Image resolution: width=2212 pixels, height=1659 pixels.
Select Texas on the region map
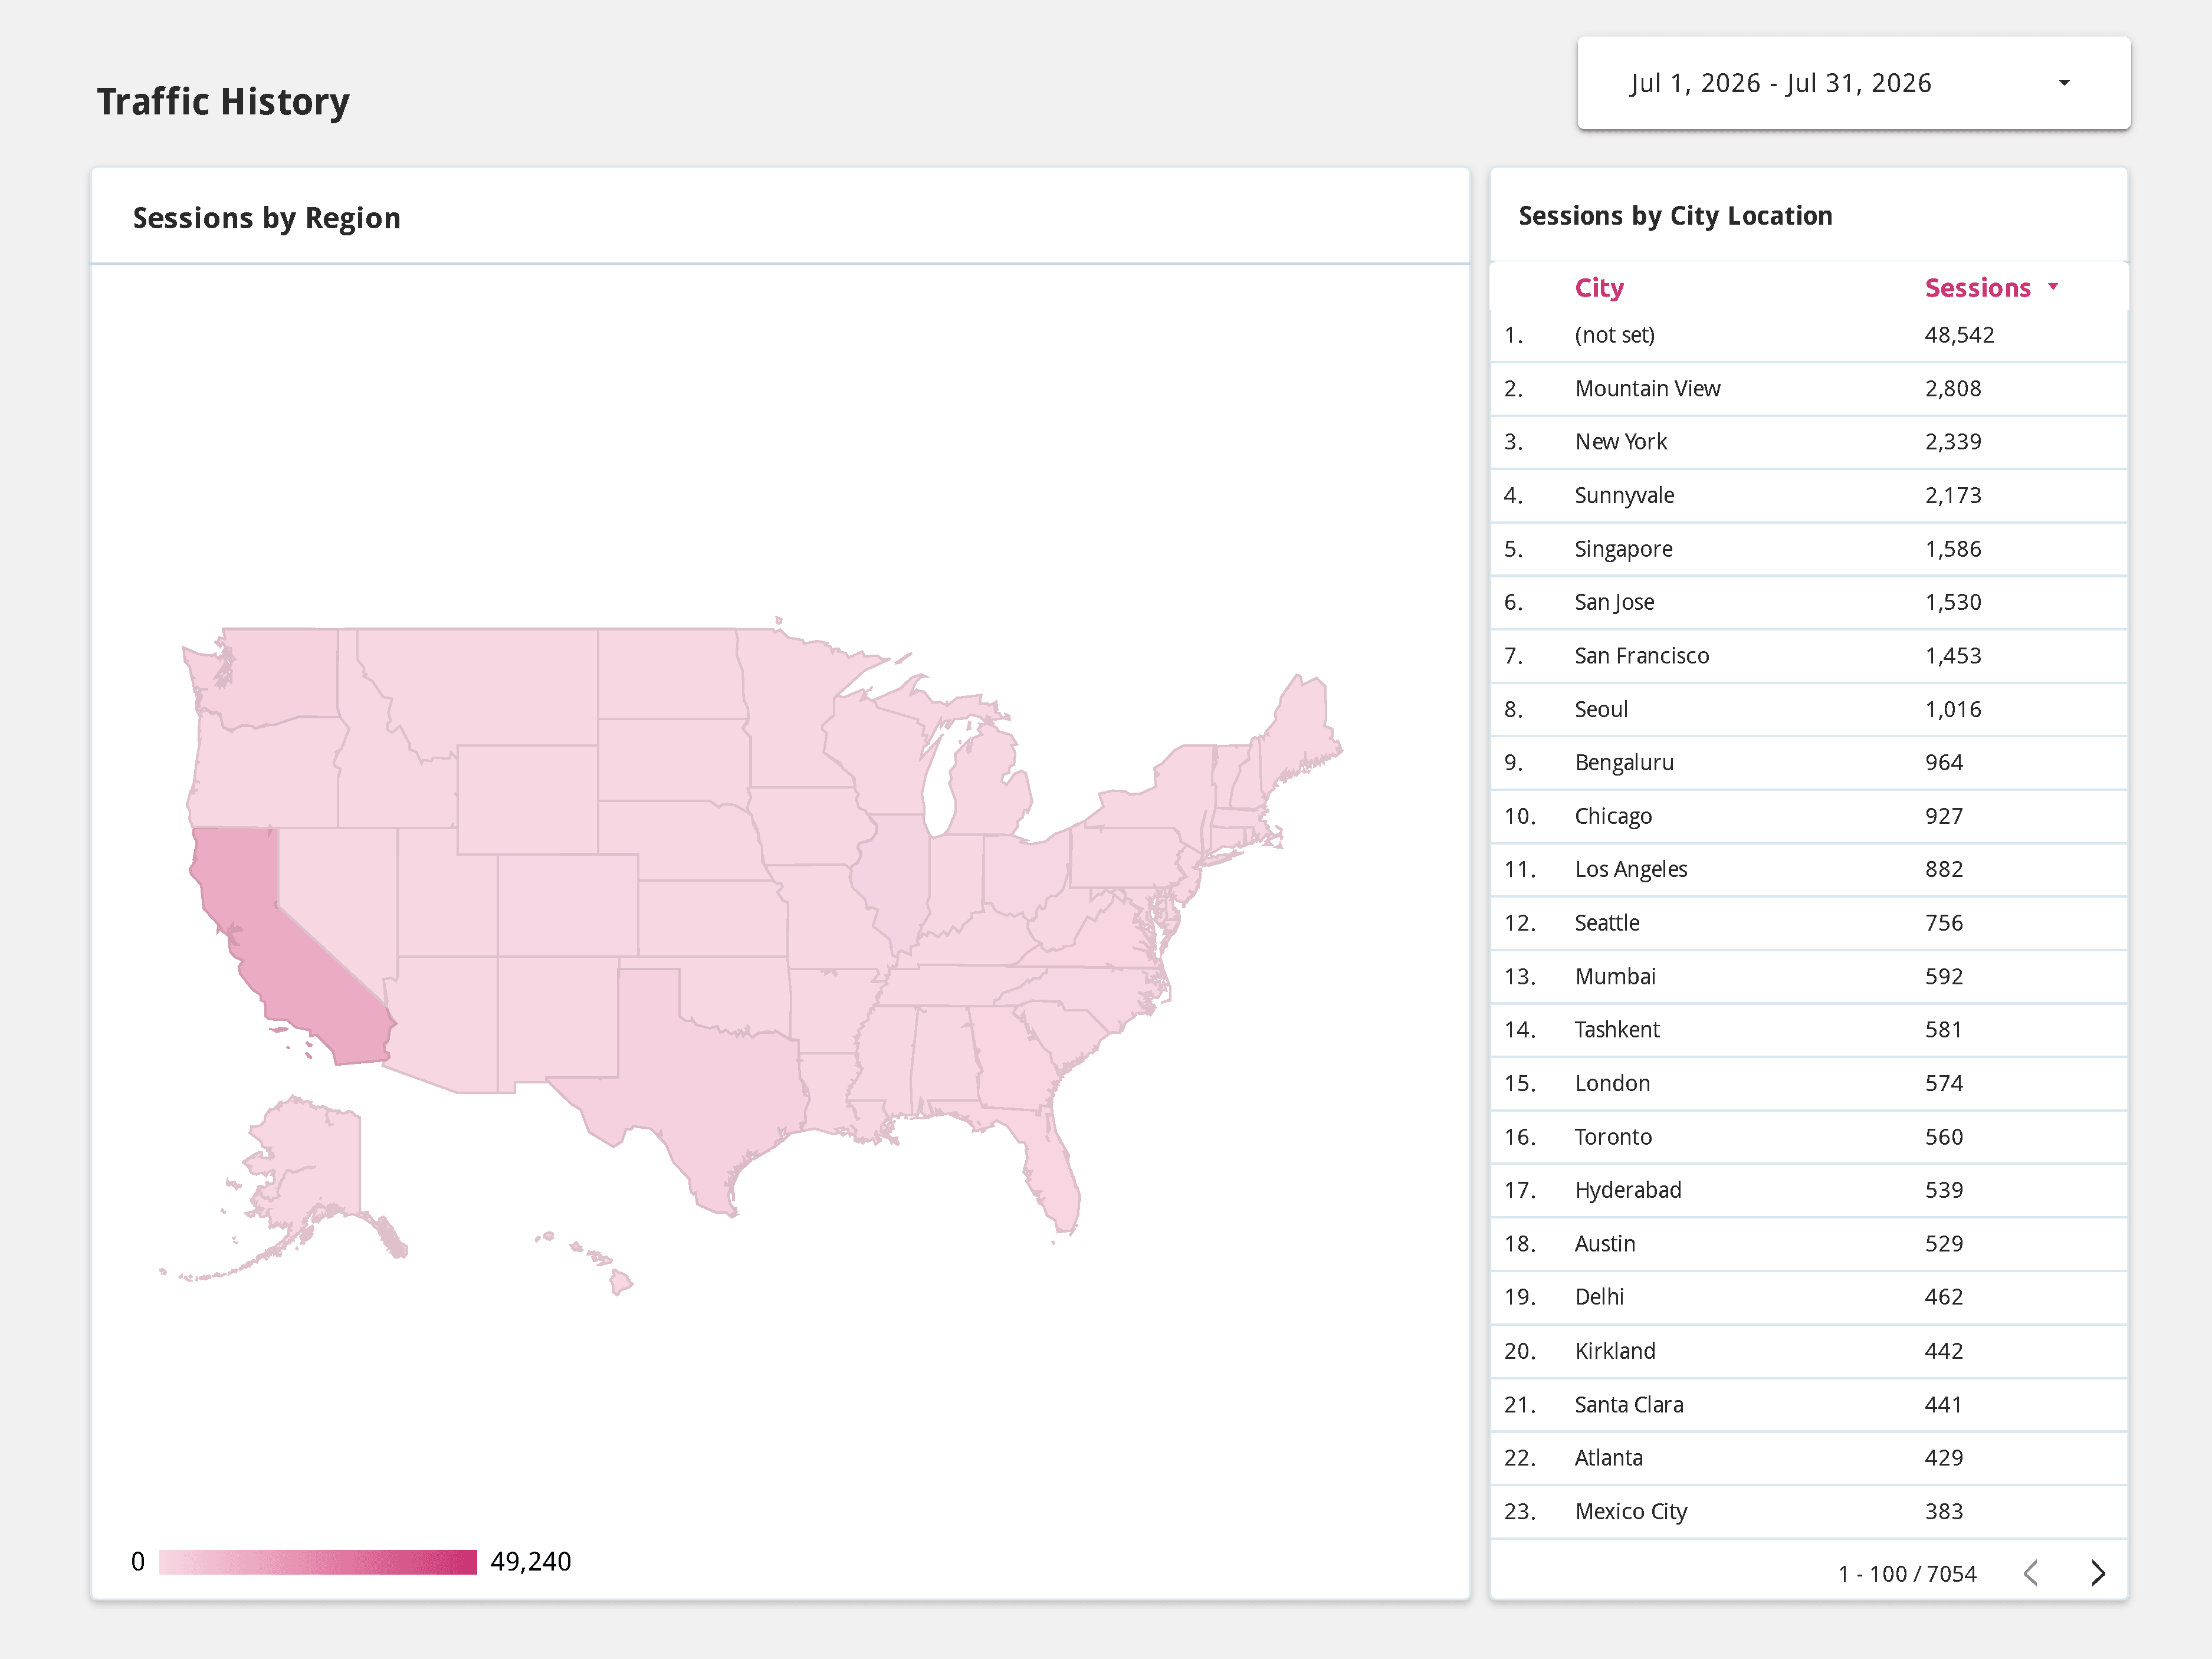click(x=700, y=1080)
